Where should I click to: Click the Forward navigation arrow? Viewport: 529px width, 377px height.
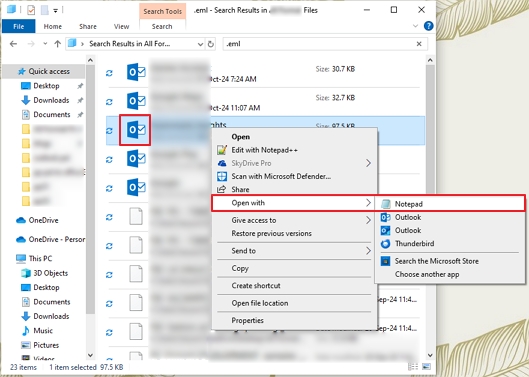[x=31, y=44]
